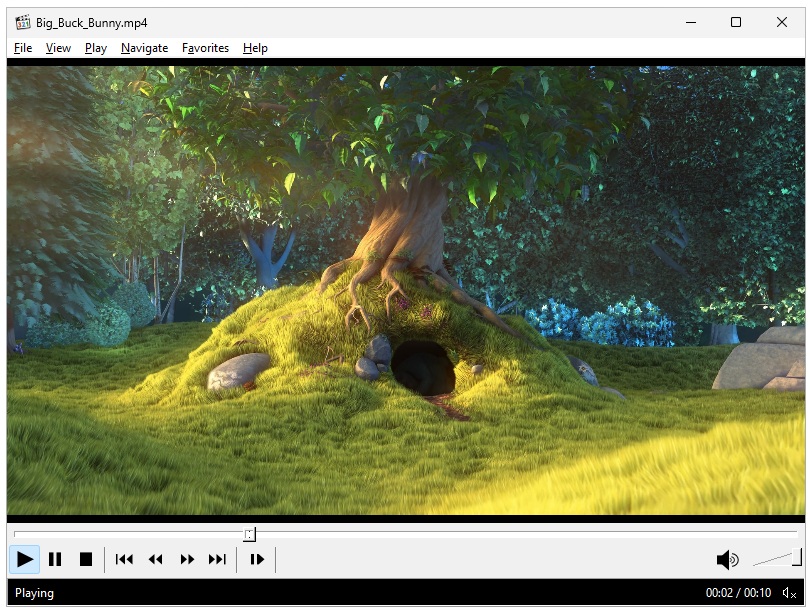Open the Help menu
Viewport: 810px width, 614px height.
pos(255,48)
